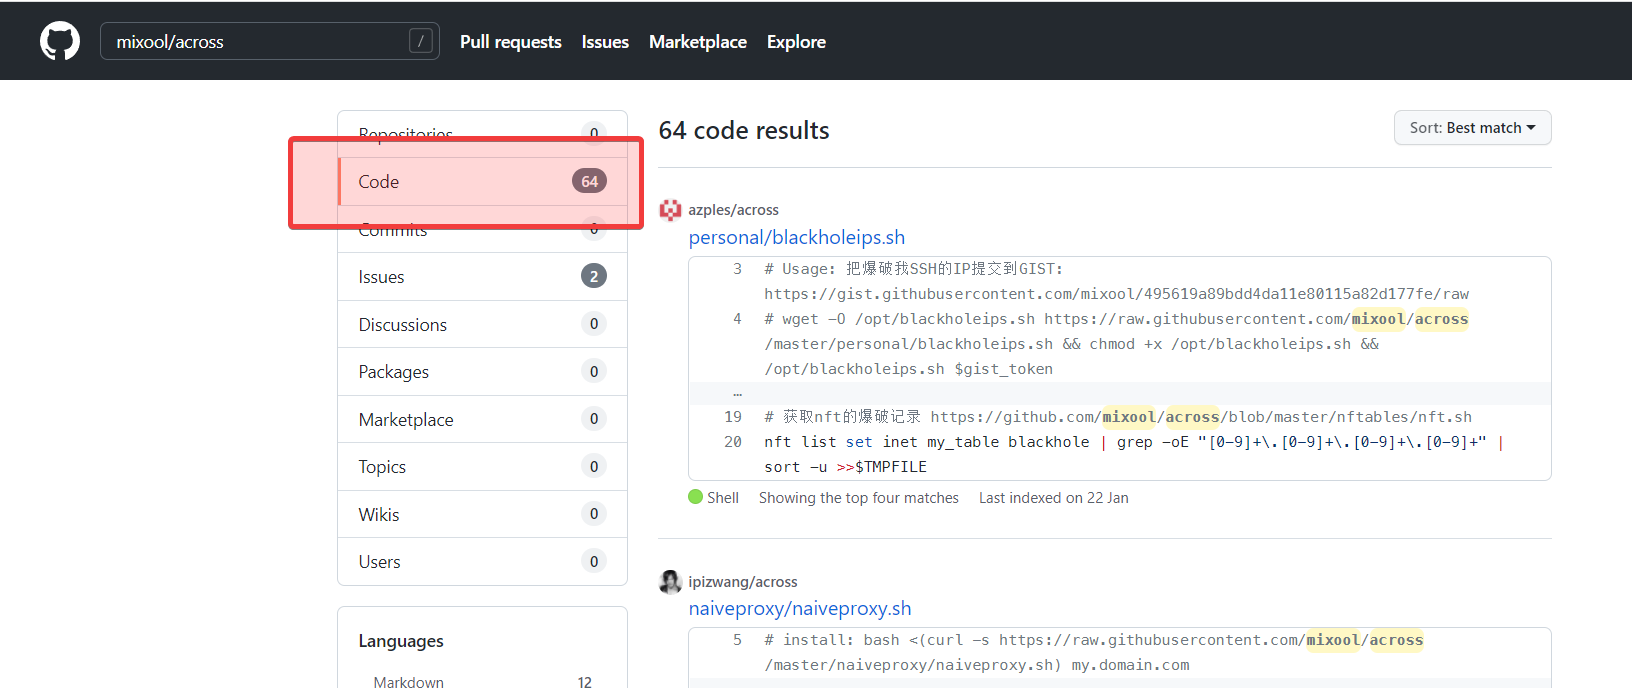Viewport: 1632px width, 688px height.
Task: Click the '64 code results' heading
Action: [x=744, y=131]
